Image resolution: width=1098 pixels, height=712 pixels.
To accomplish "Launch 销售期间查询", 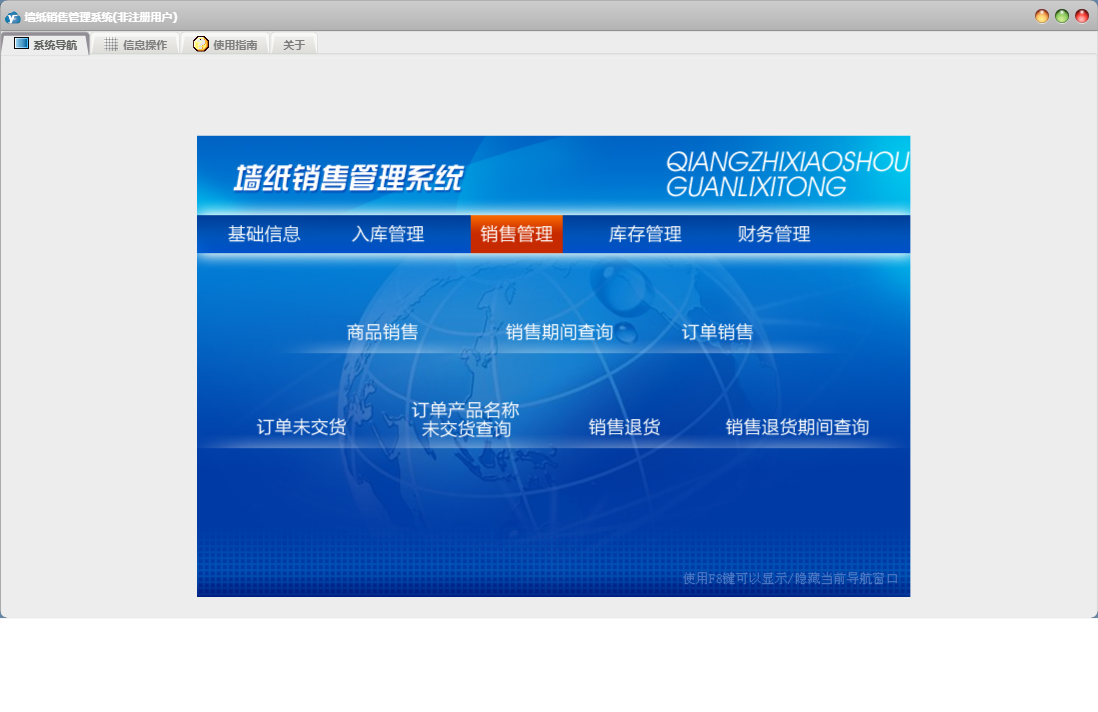I will tap(559, 332).
